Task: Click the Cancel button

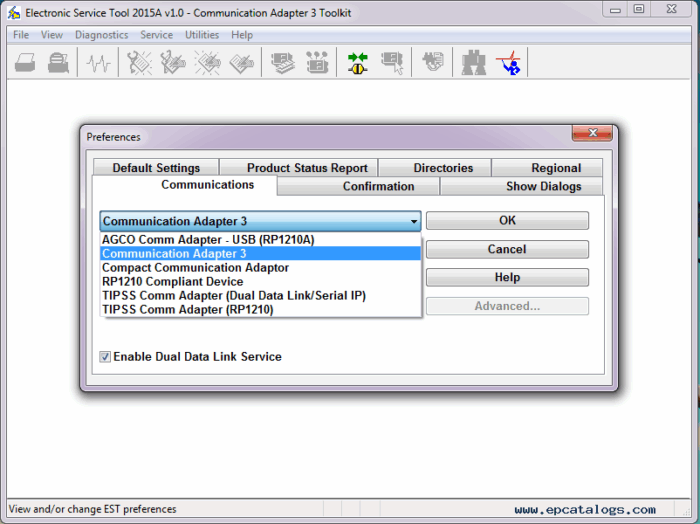Action: pyautogui.click(x=507, y=249)
